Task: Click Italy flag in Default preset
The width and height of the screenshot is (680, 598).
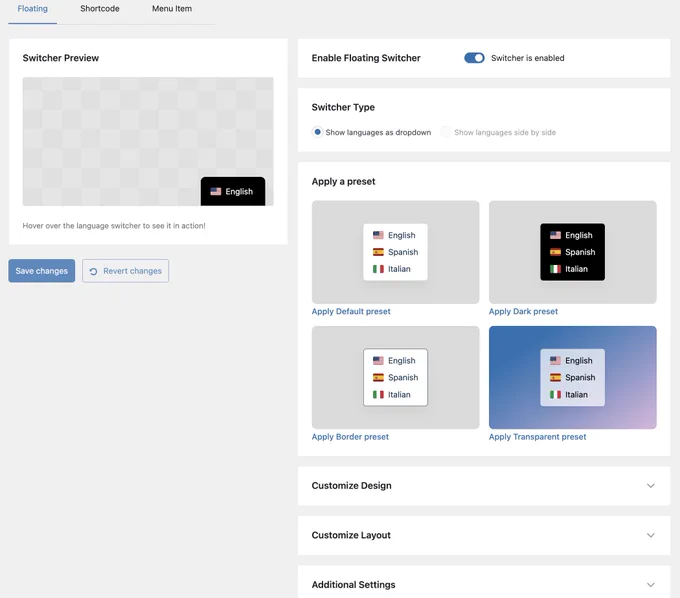Action: click(x=378, y=269)
